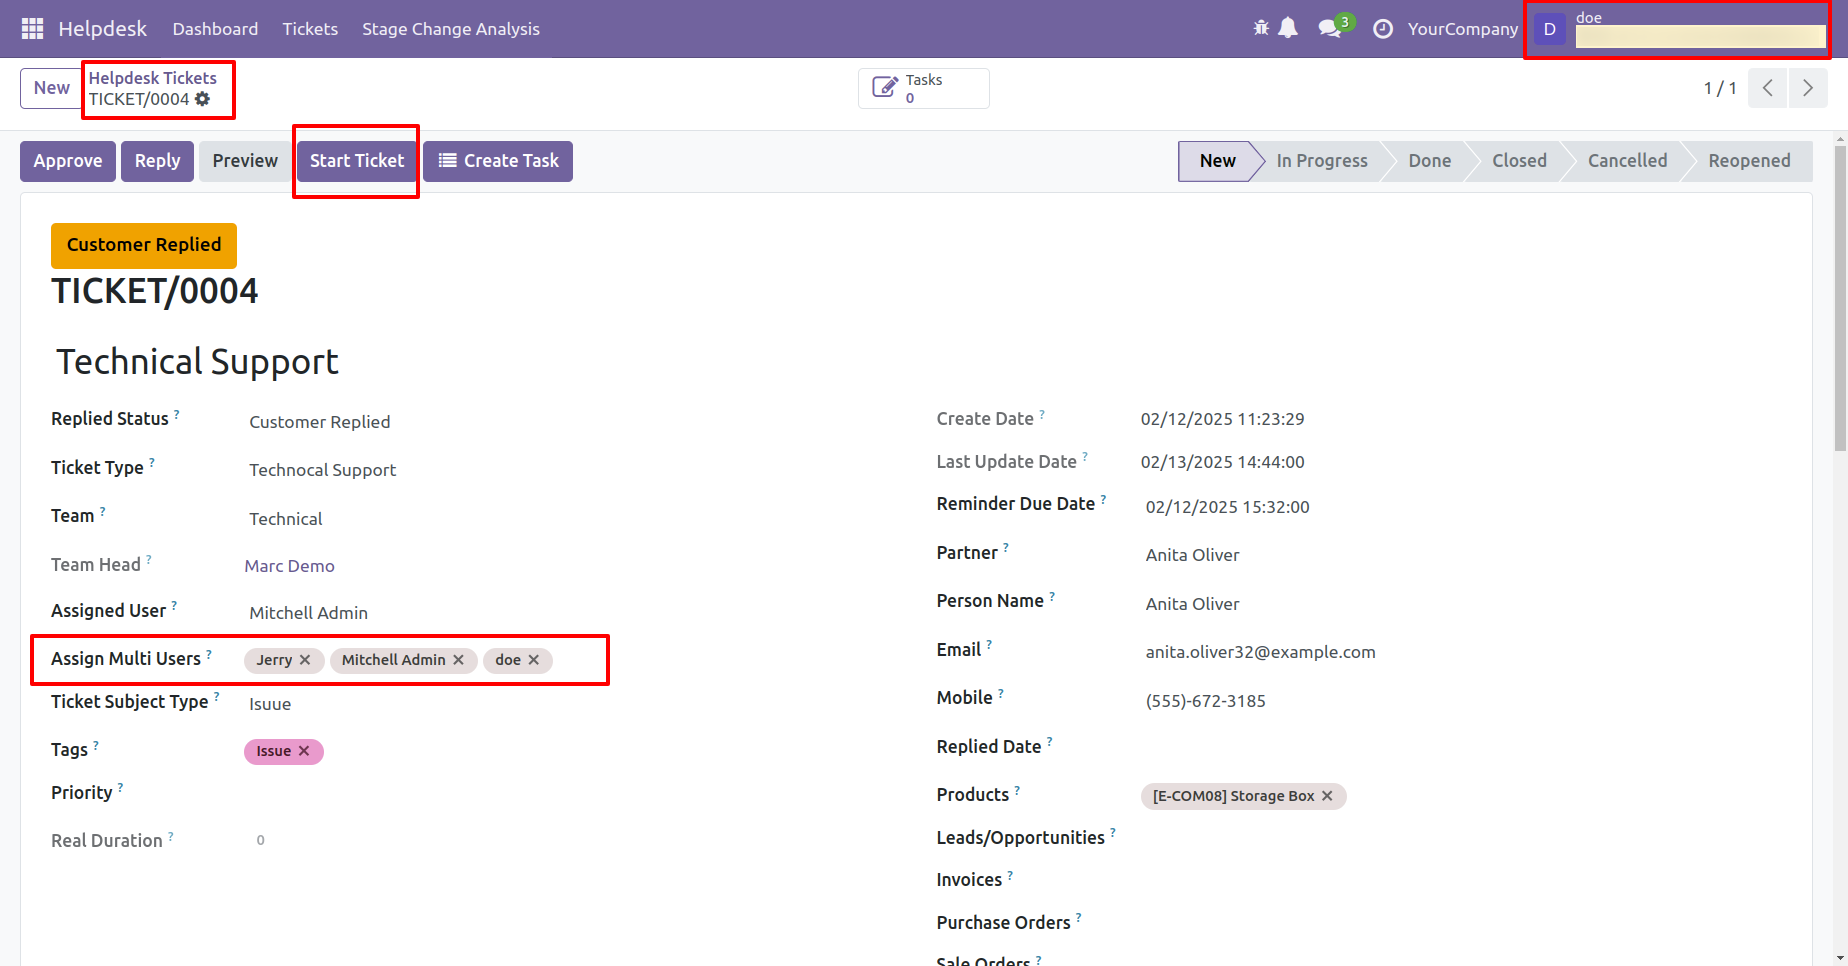The image size is (1848, 966).
Task: Open the Helpdesk Tickets breadcrumb link
Action: 153,78
